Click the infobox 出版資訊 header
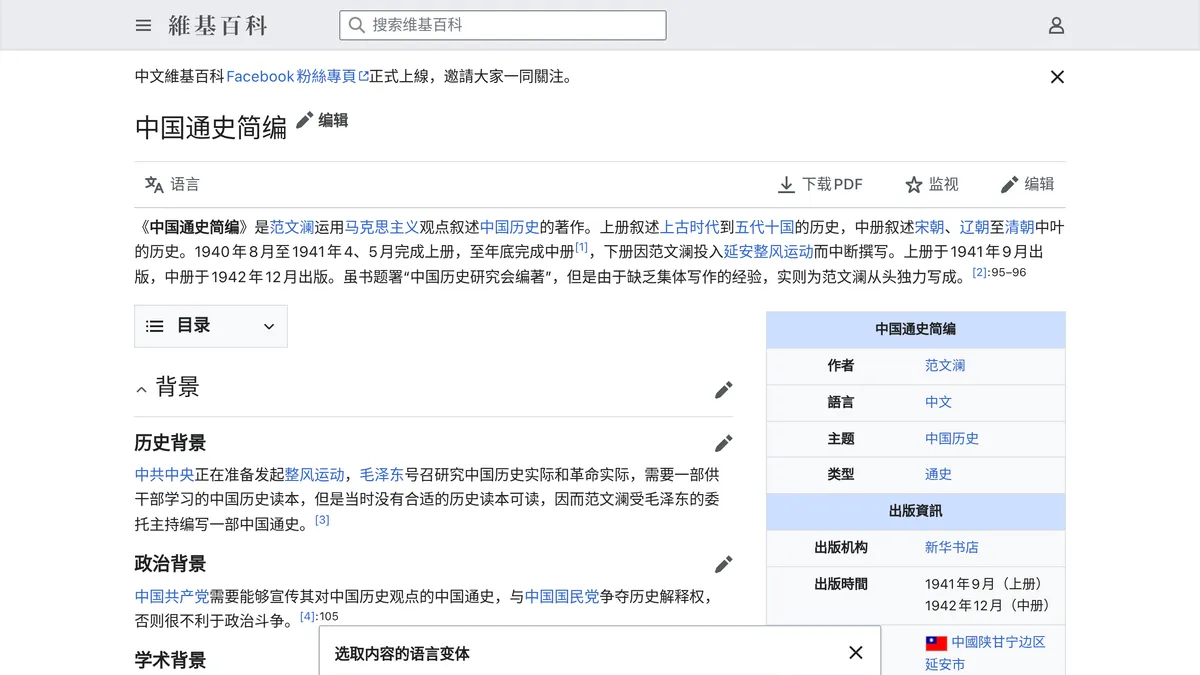 (x=916, y=511)
